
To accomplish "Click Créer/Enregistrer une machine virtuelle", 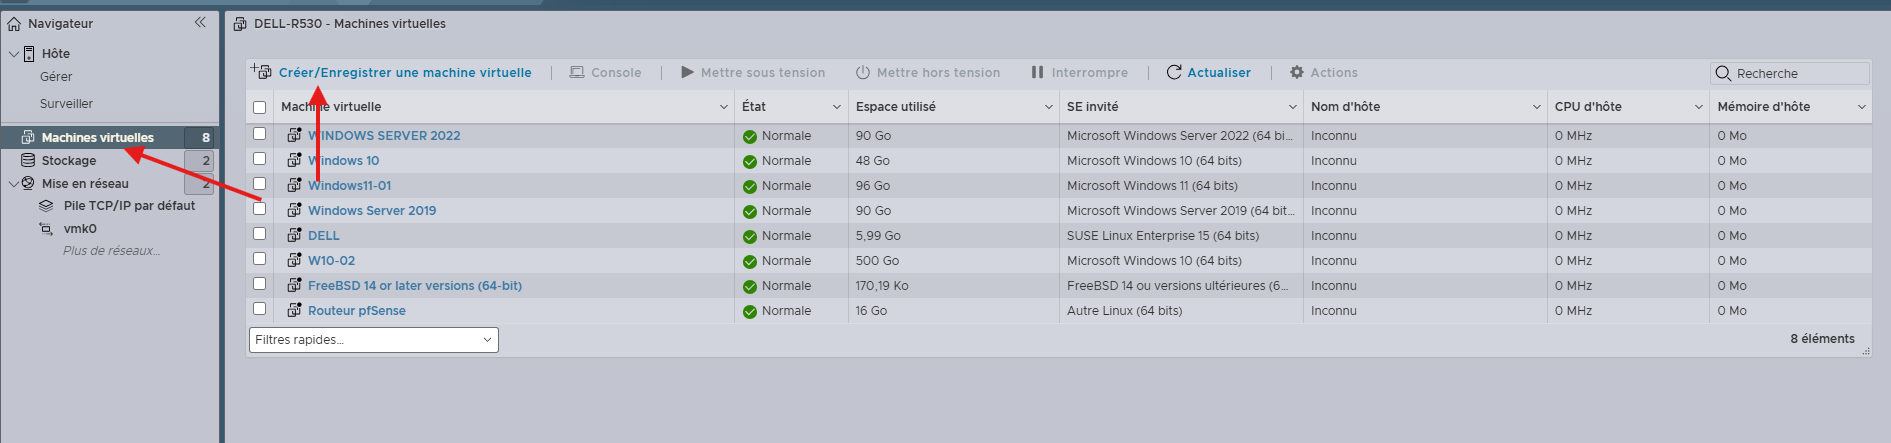I will coord(405,72).
